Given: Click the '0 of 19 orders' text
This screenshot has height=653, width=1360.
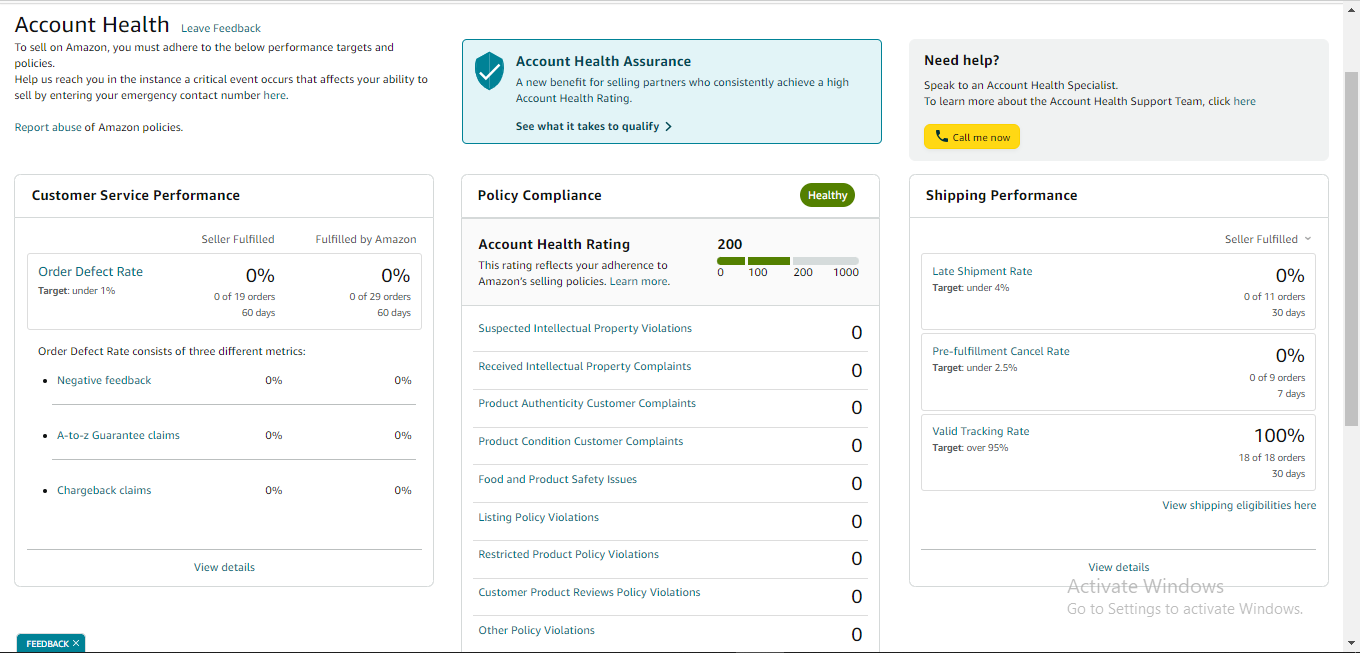Looking at the screenshot, I should (244, 297).
